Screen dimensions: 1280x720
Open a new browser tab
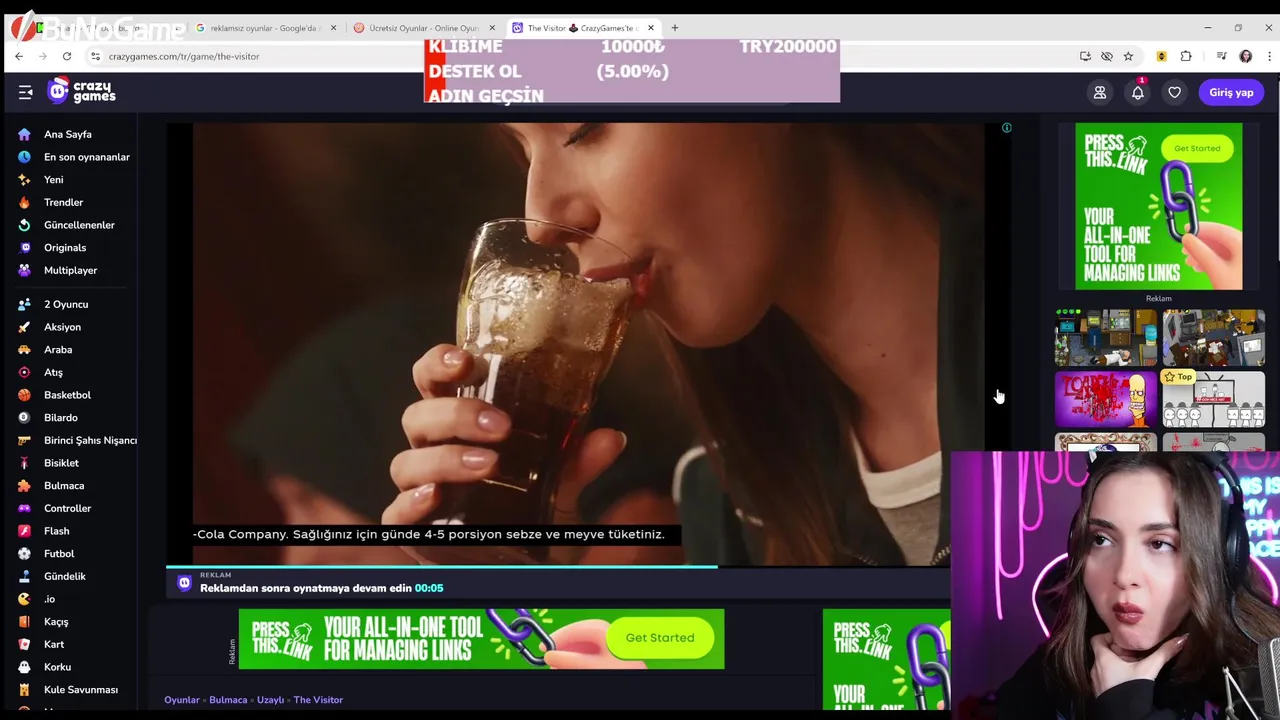[675, 28]
